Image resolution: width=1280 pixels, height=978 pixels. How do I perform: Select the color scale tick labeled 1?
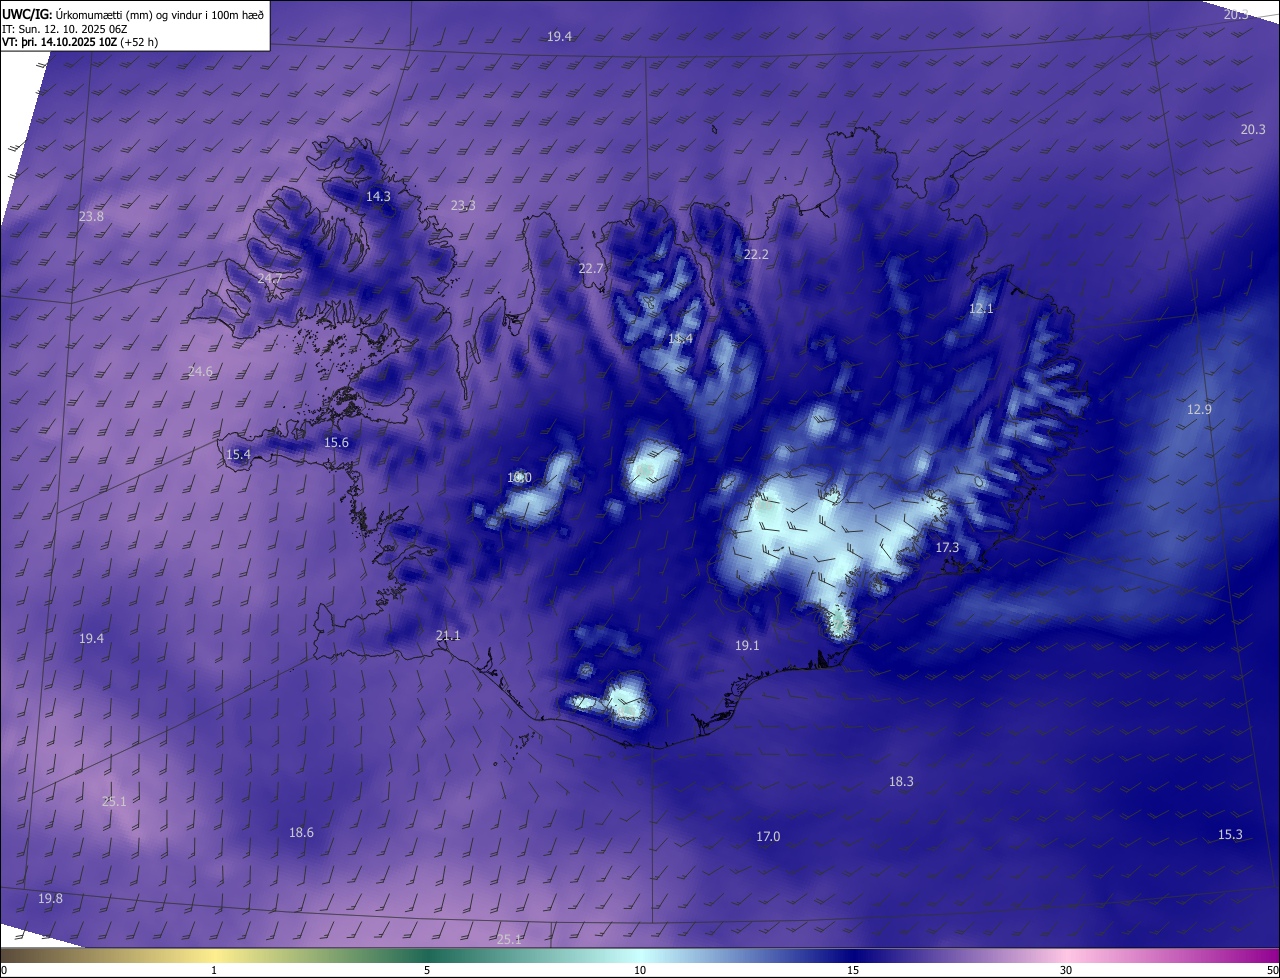click(x=214, y=971)
